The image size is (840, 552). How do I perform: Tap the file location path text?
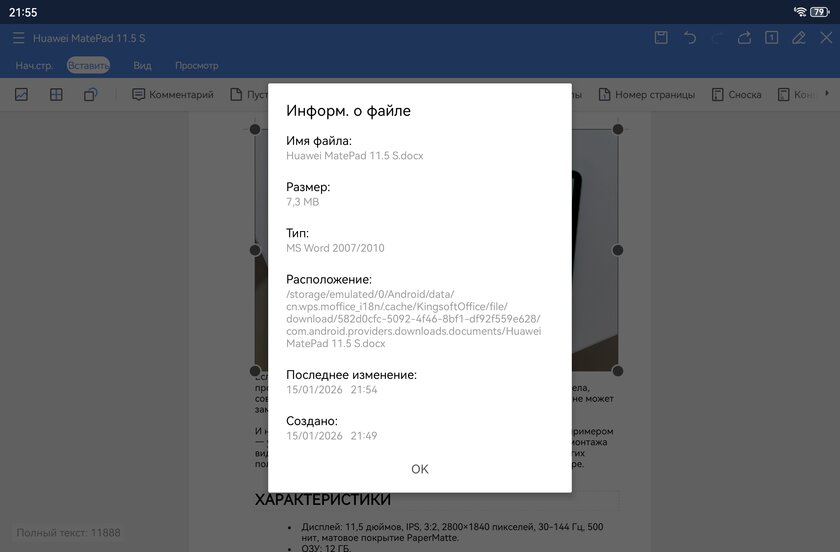(x=414, y=319)
